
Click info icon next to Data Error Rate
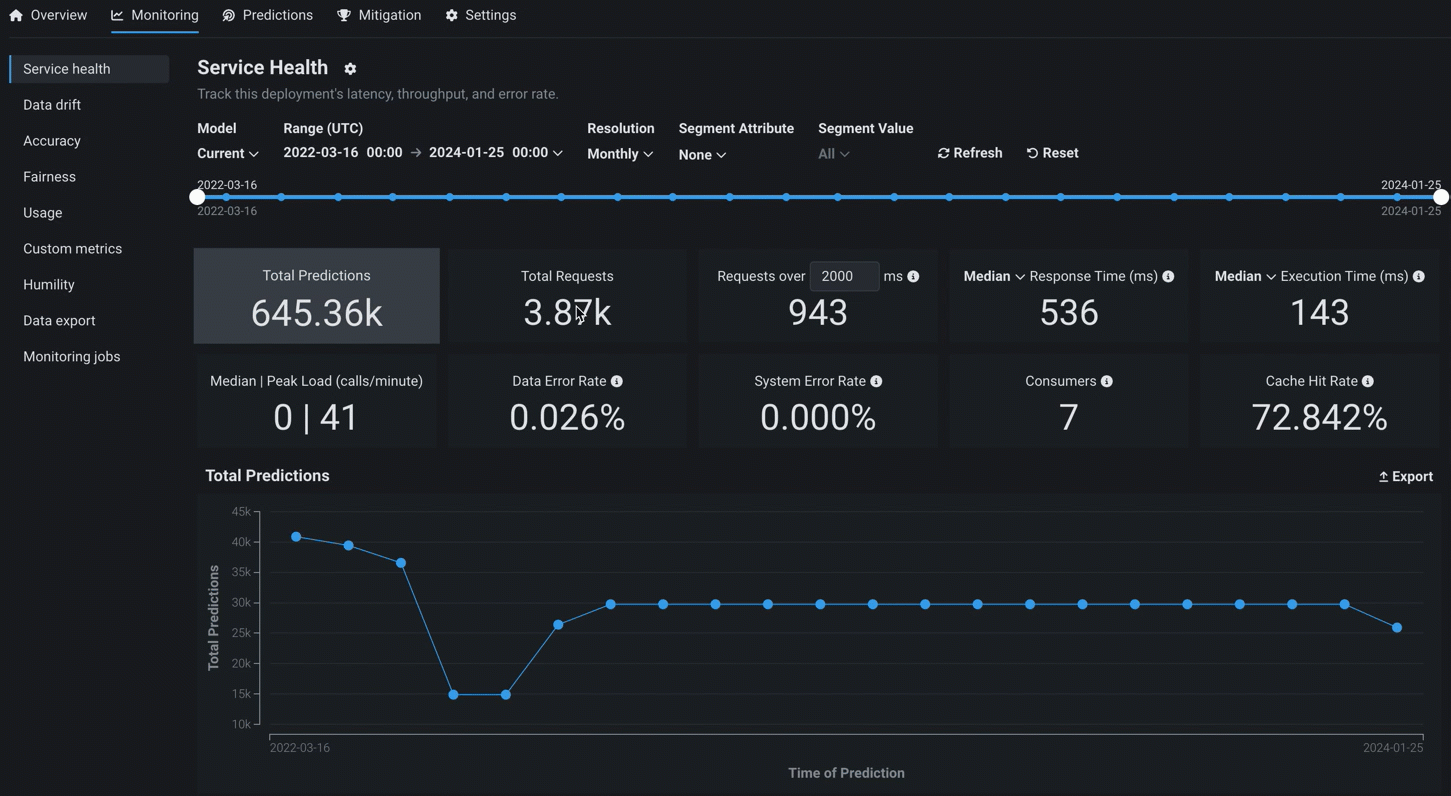click(617, 381)
